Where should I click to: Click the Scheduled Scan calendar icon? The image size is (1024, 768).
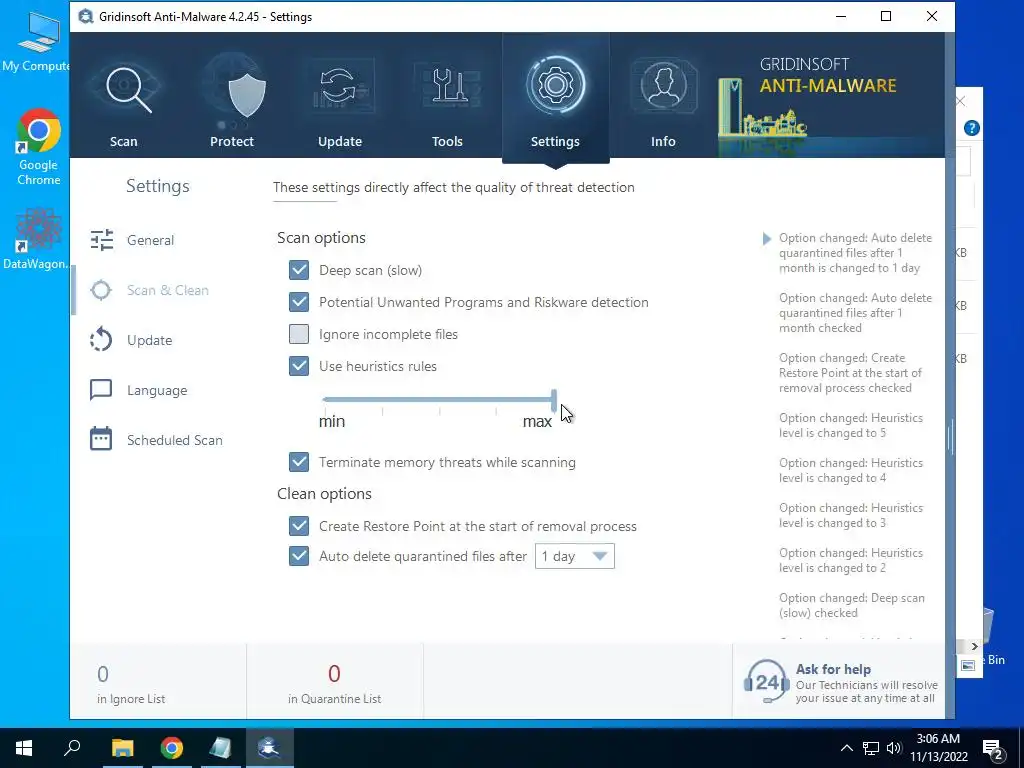click(101, 439)
